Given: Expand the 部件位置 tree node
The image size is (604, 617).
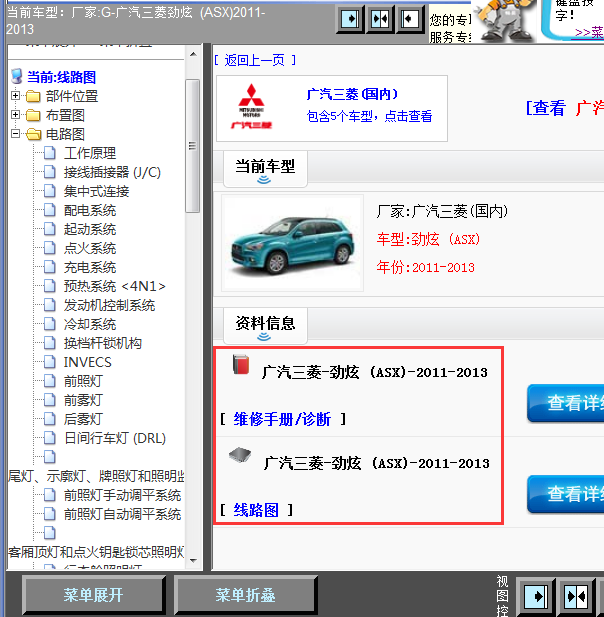Looking at the screenshot, I should (x=15, y=96).
